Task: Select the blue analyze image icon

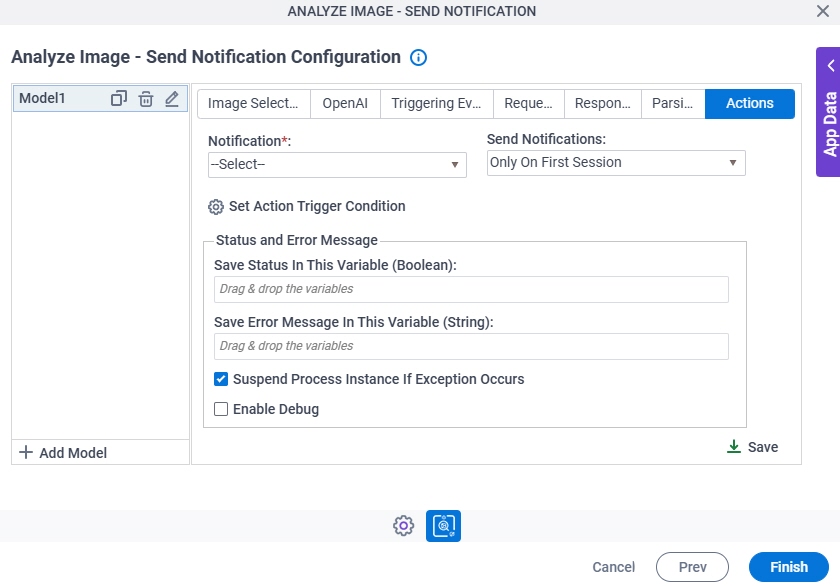Action: (443, 525)
